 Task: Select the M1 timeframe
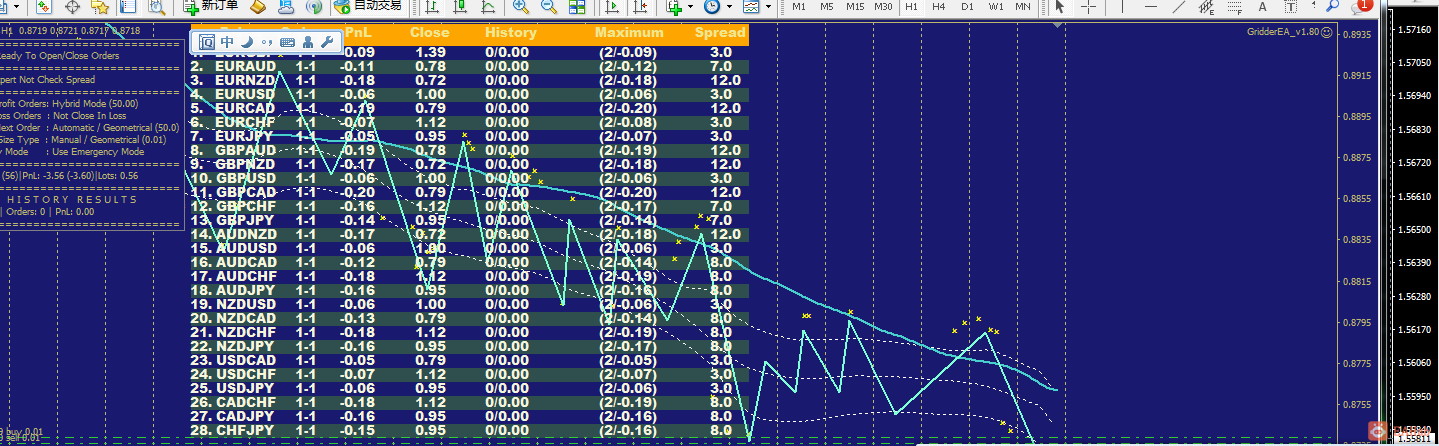tap(799, 6)
